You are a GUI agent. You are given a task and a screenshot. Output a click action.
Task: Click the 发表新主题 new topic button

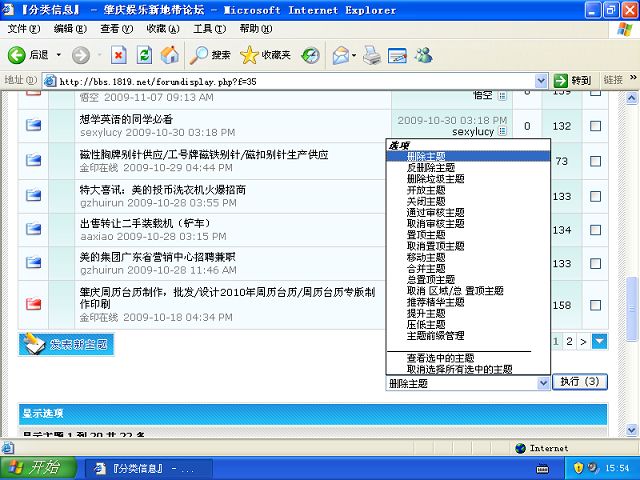tap(64, 344)
